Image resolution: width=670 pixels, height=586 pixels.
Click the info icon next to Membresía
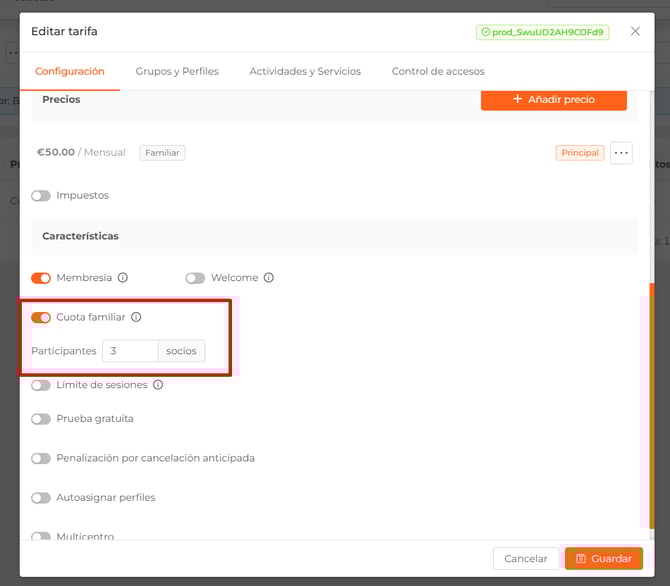[123, 278]
